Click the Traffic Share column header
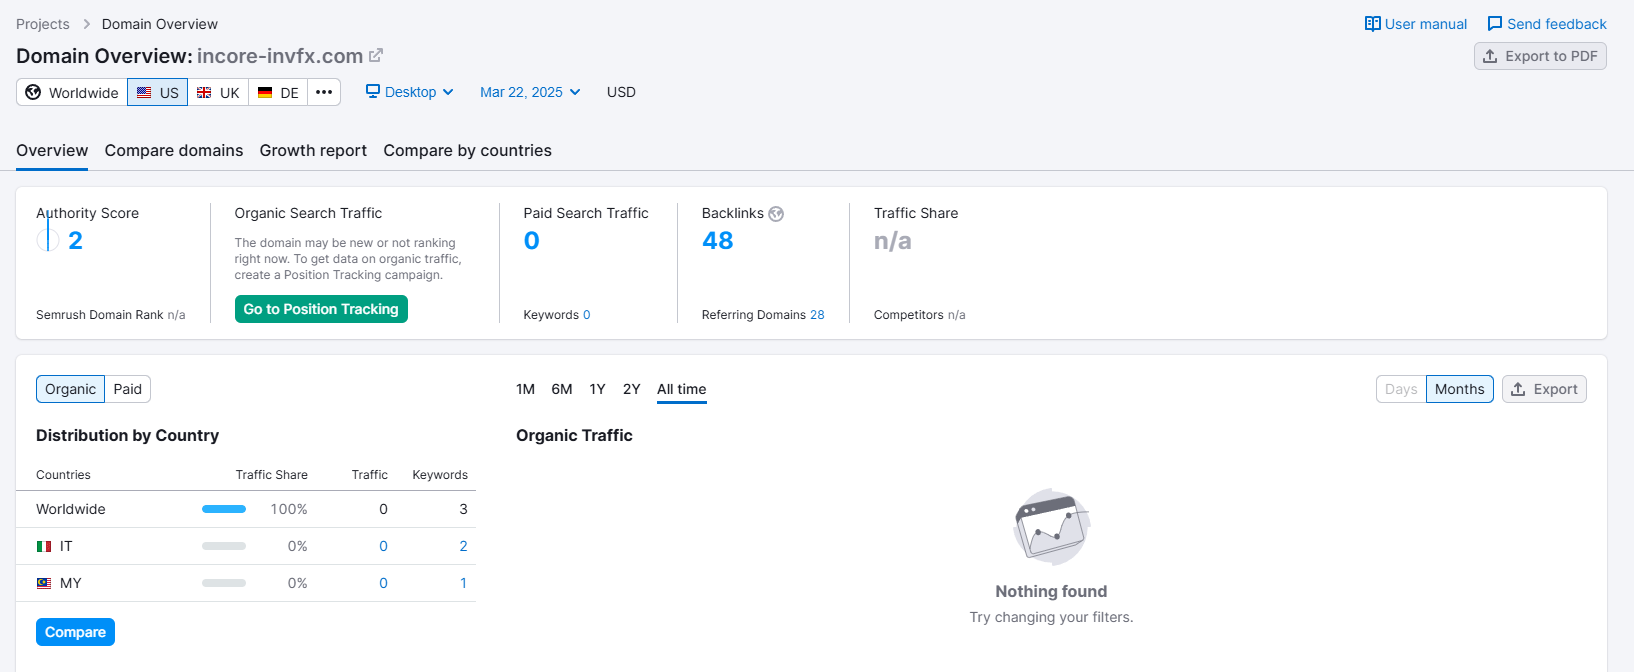This screenshot has width=1634, height=672. coord(271,475)
